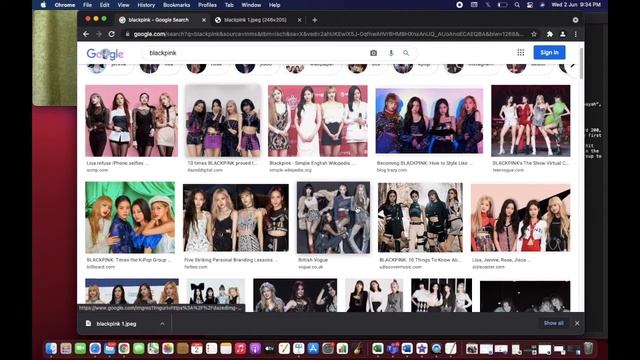Open the Window menu
The image size is (640, 360).
point(251,5)
